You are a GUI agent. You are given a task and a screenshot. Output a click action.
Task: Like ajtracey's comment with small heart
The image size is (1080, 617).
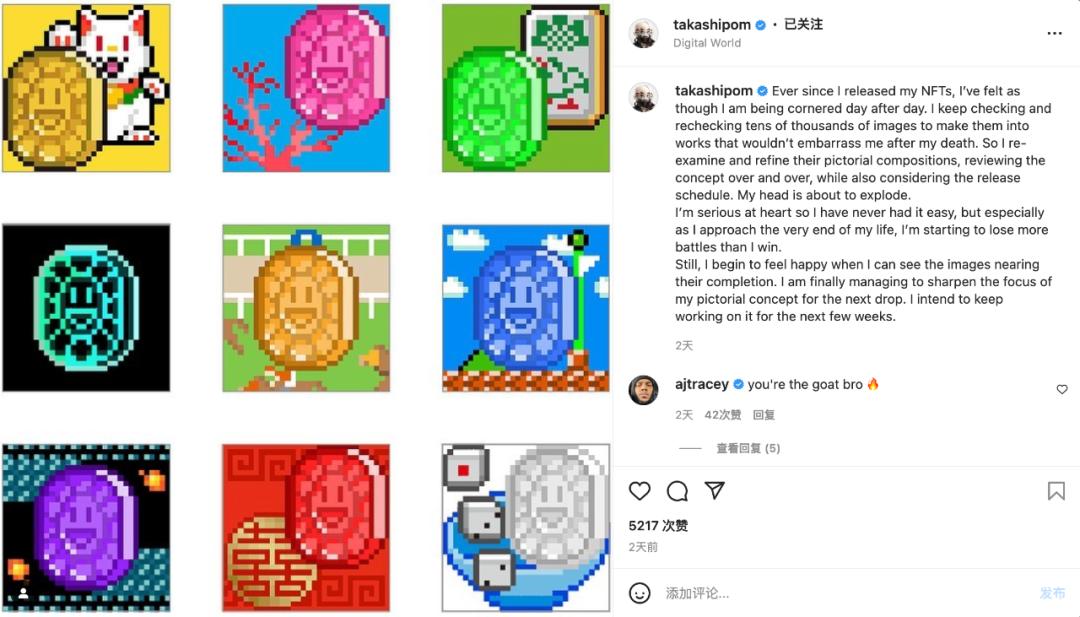coord(1061,389)
